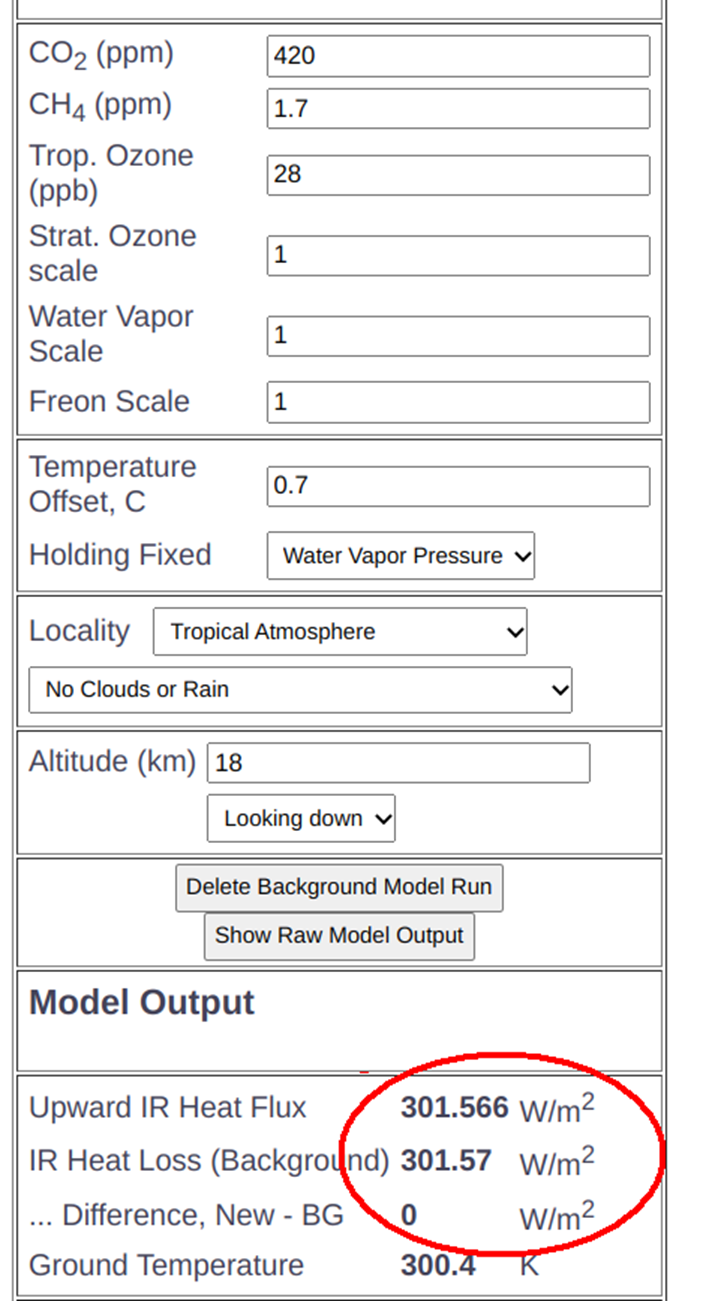Click the Altitude (km) input field
The width and height of the screenshot is (703, 1301).
click(x=398, y=763)
